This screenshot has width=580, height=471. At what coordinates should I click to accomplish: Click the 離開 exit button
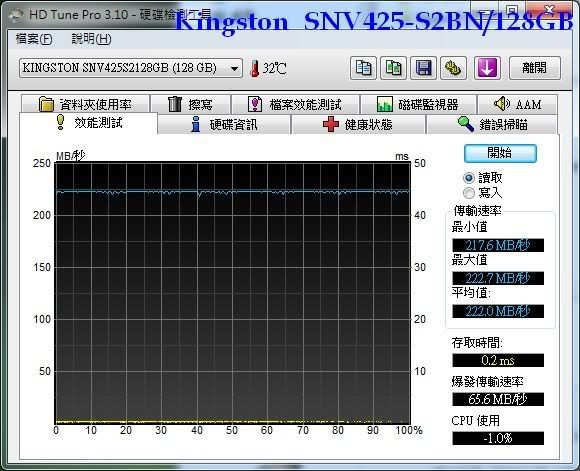pos(535,68)
